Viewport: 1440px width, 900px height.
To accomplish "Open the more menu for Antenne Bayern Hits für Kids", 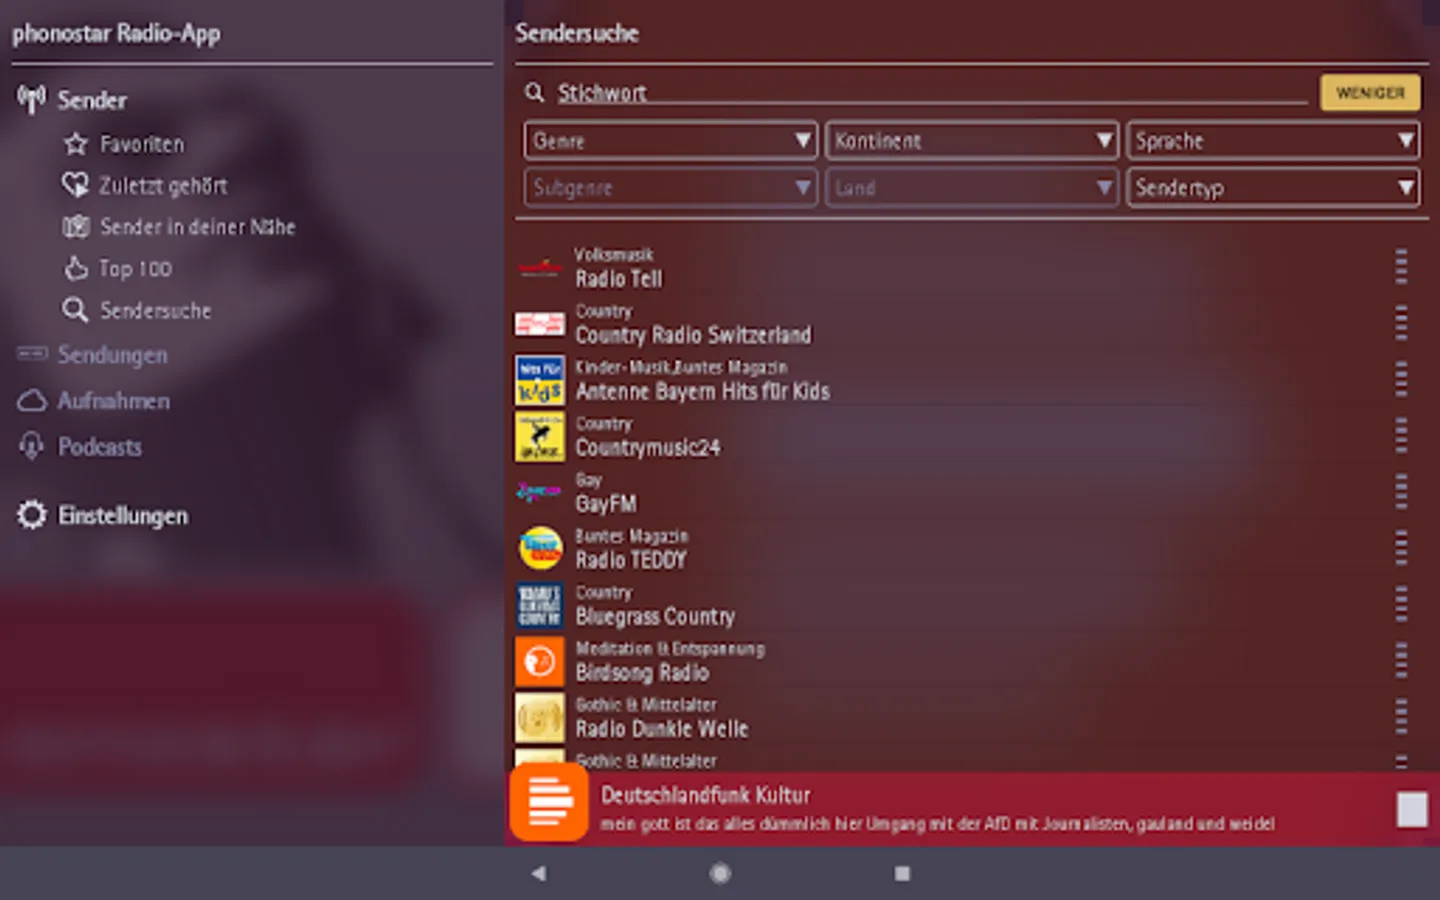I will [1401, 378].
